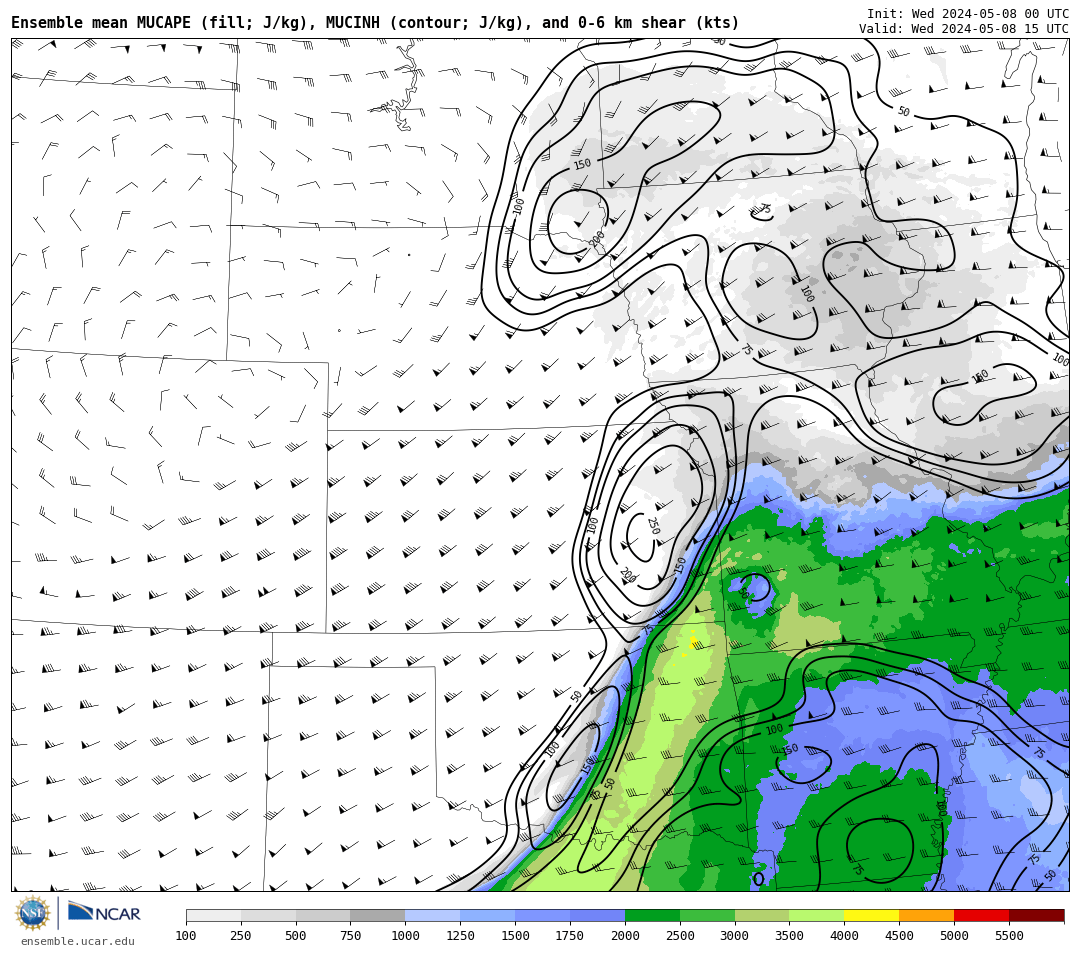Pick the deep blue 1750–2000 legend swatch
The image size is (1080, 954).
click(x=598, y=915)
